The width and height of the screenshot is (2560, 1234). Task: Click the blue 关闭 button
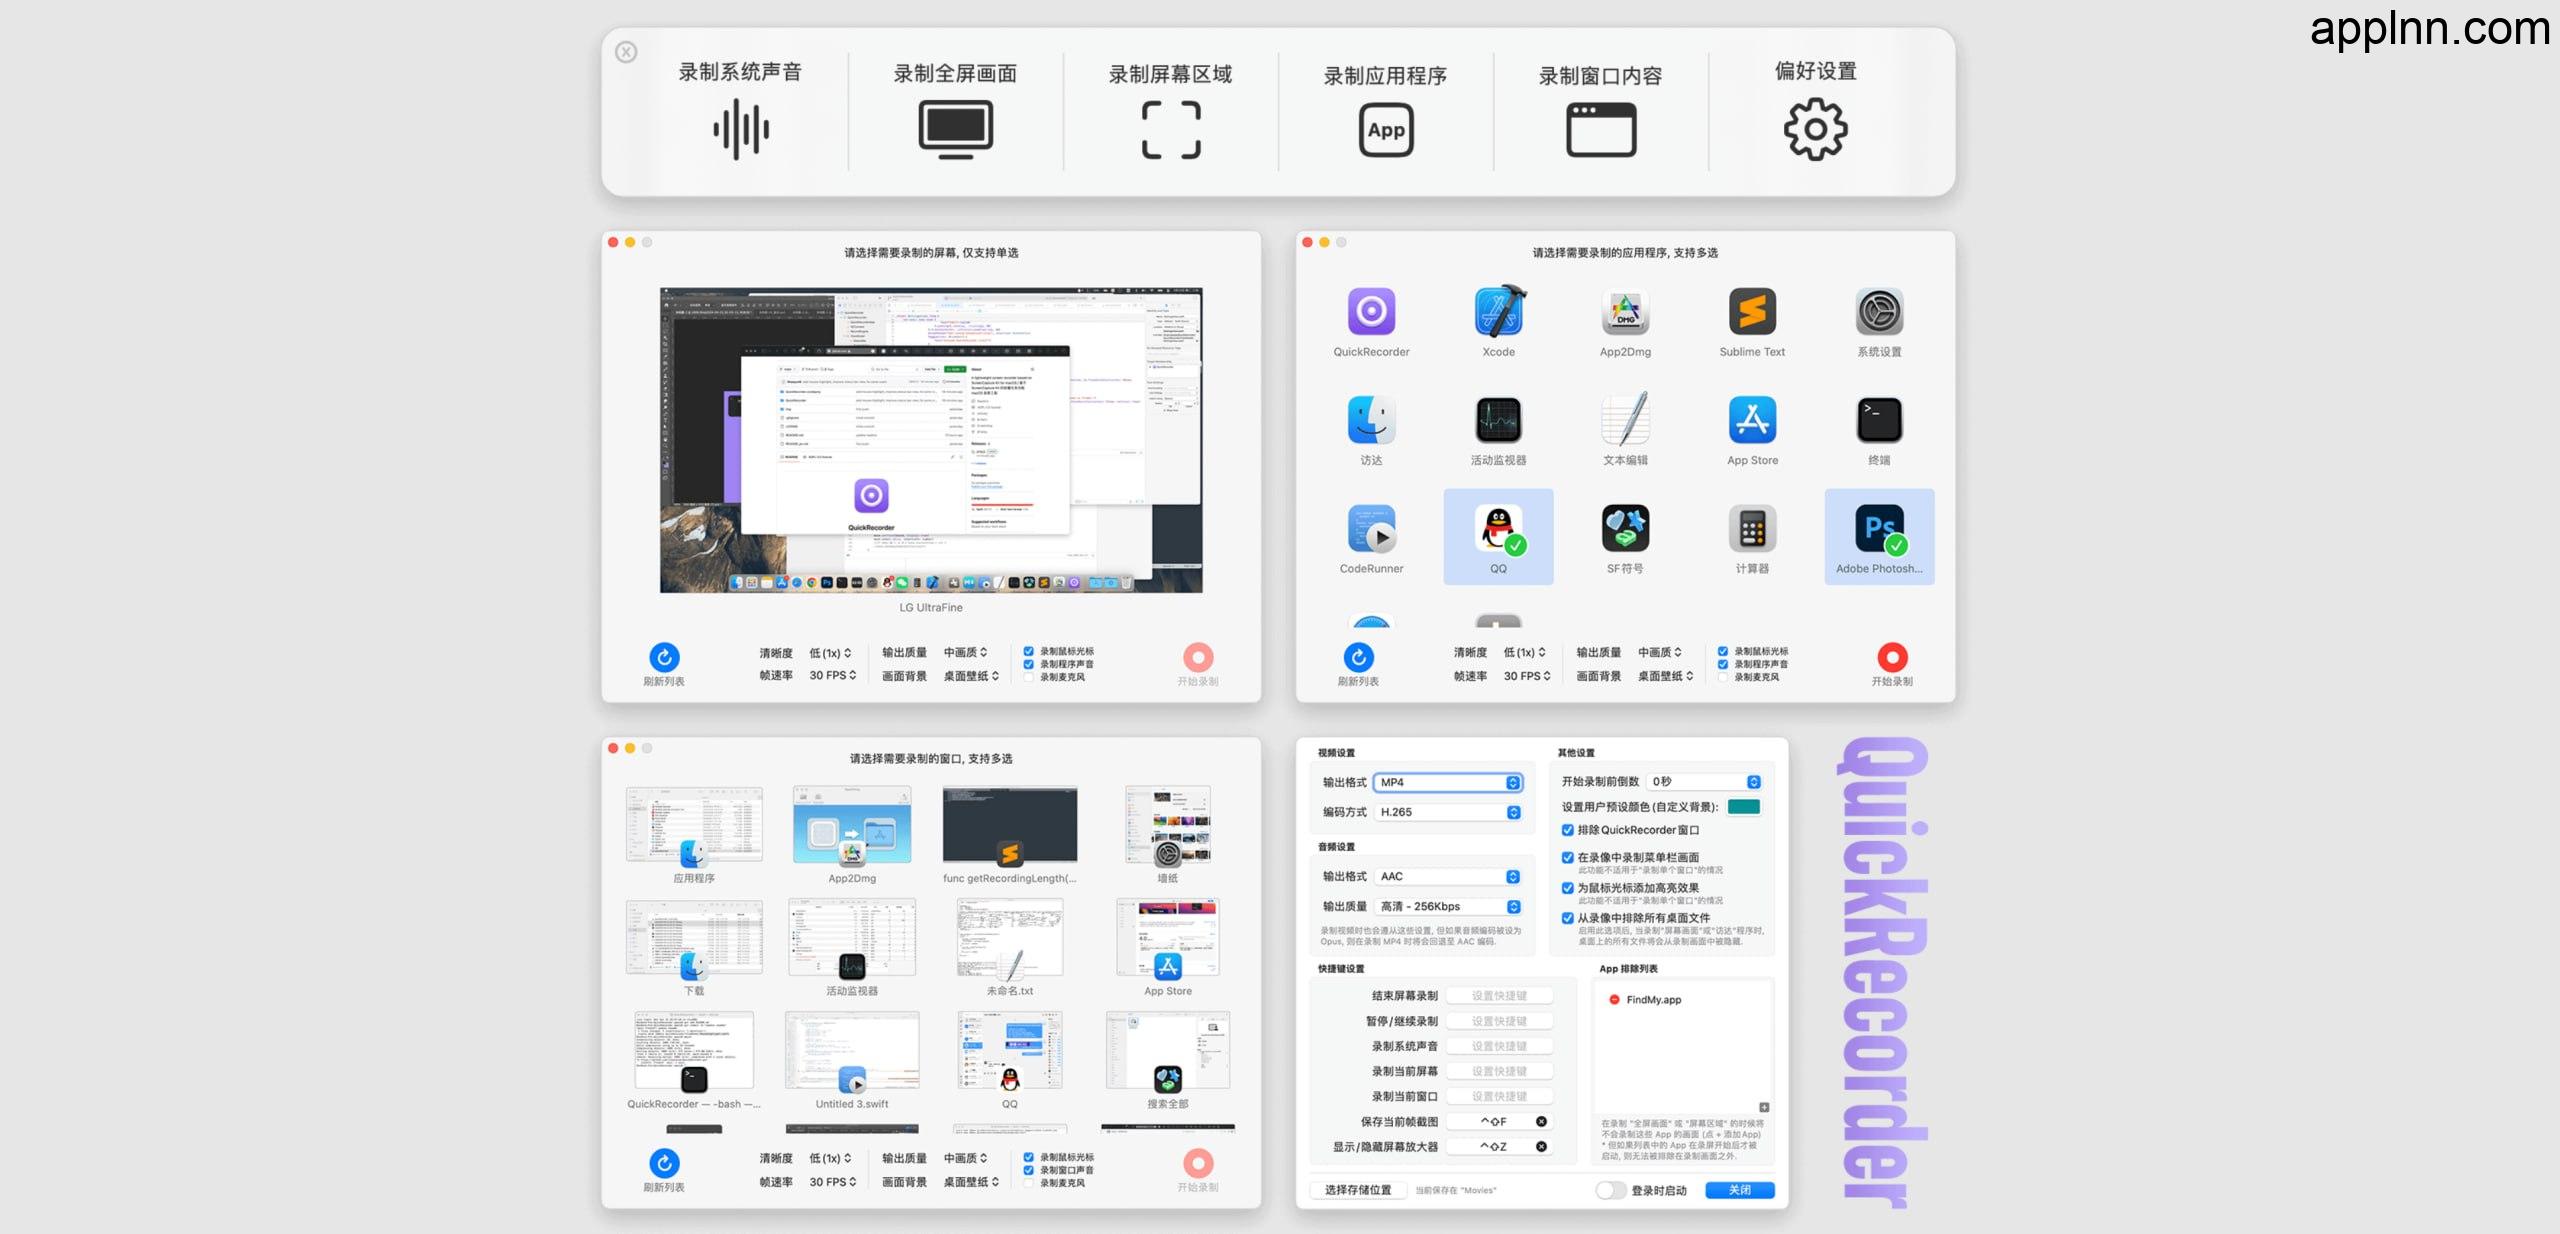[x=1741, y=1190]
